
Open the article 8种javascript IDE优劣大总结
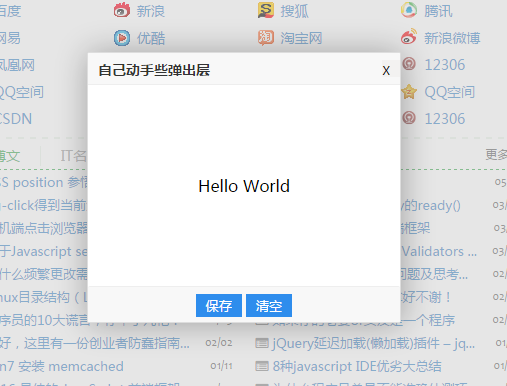pos(357,366)
